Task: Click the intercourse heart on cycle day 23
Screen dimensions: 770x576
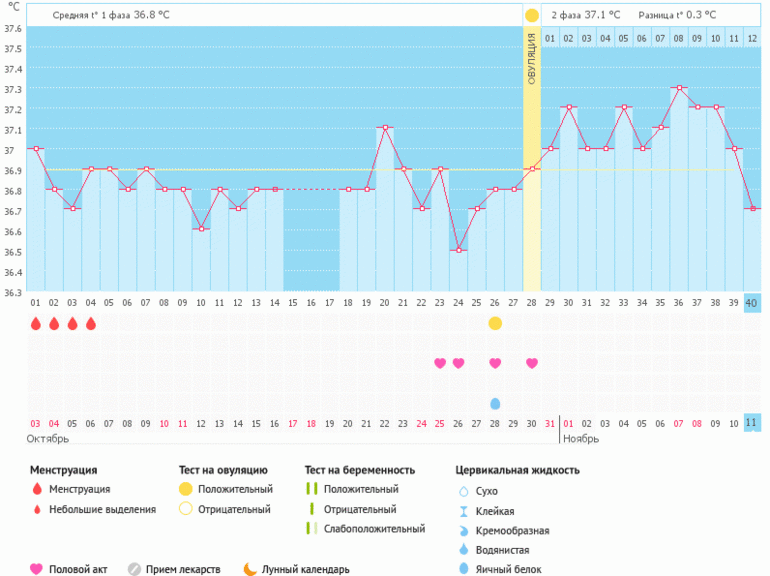Action: (440, 363)
